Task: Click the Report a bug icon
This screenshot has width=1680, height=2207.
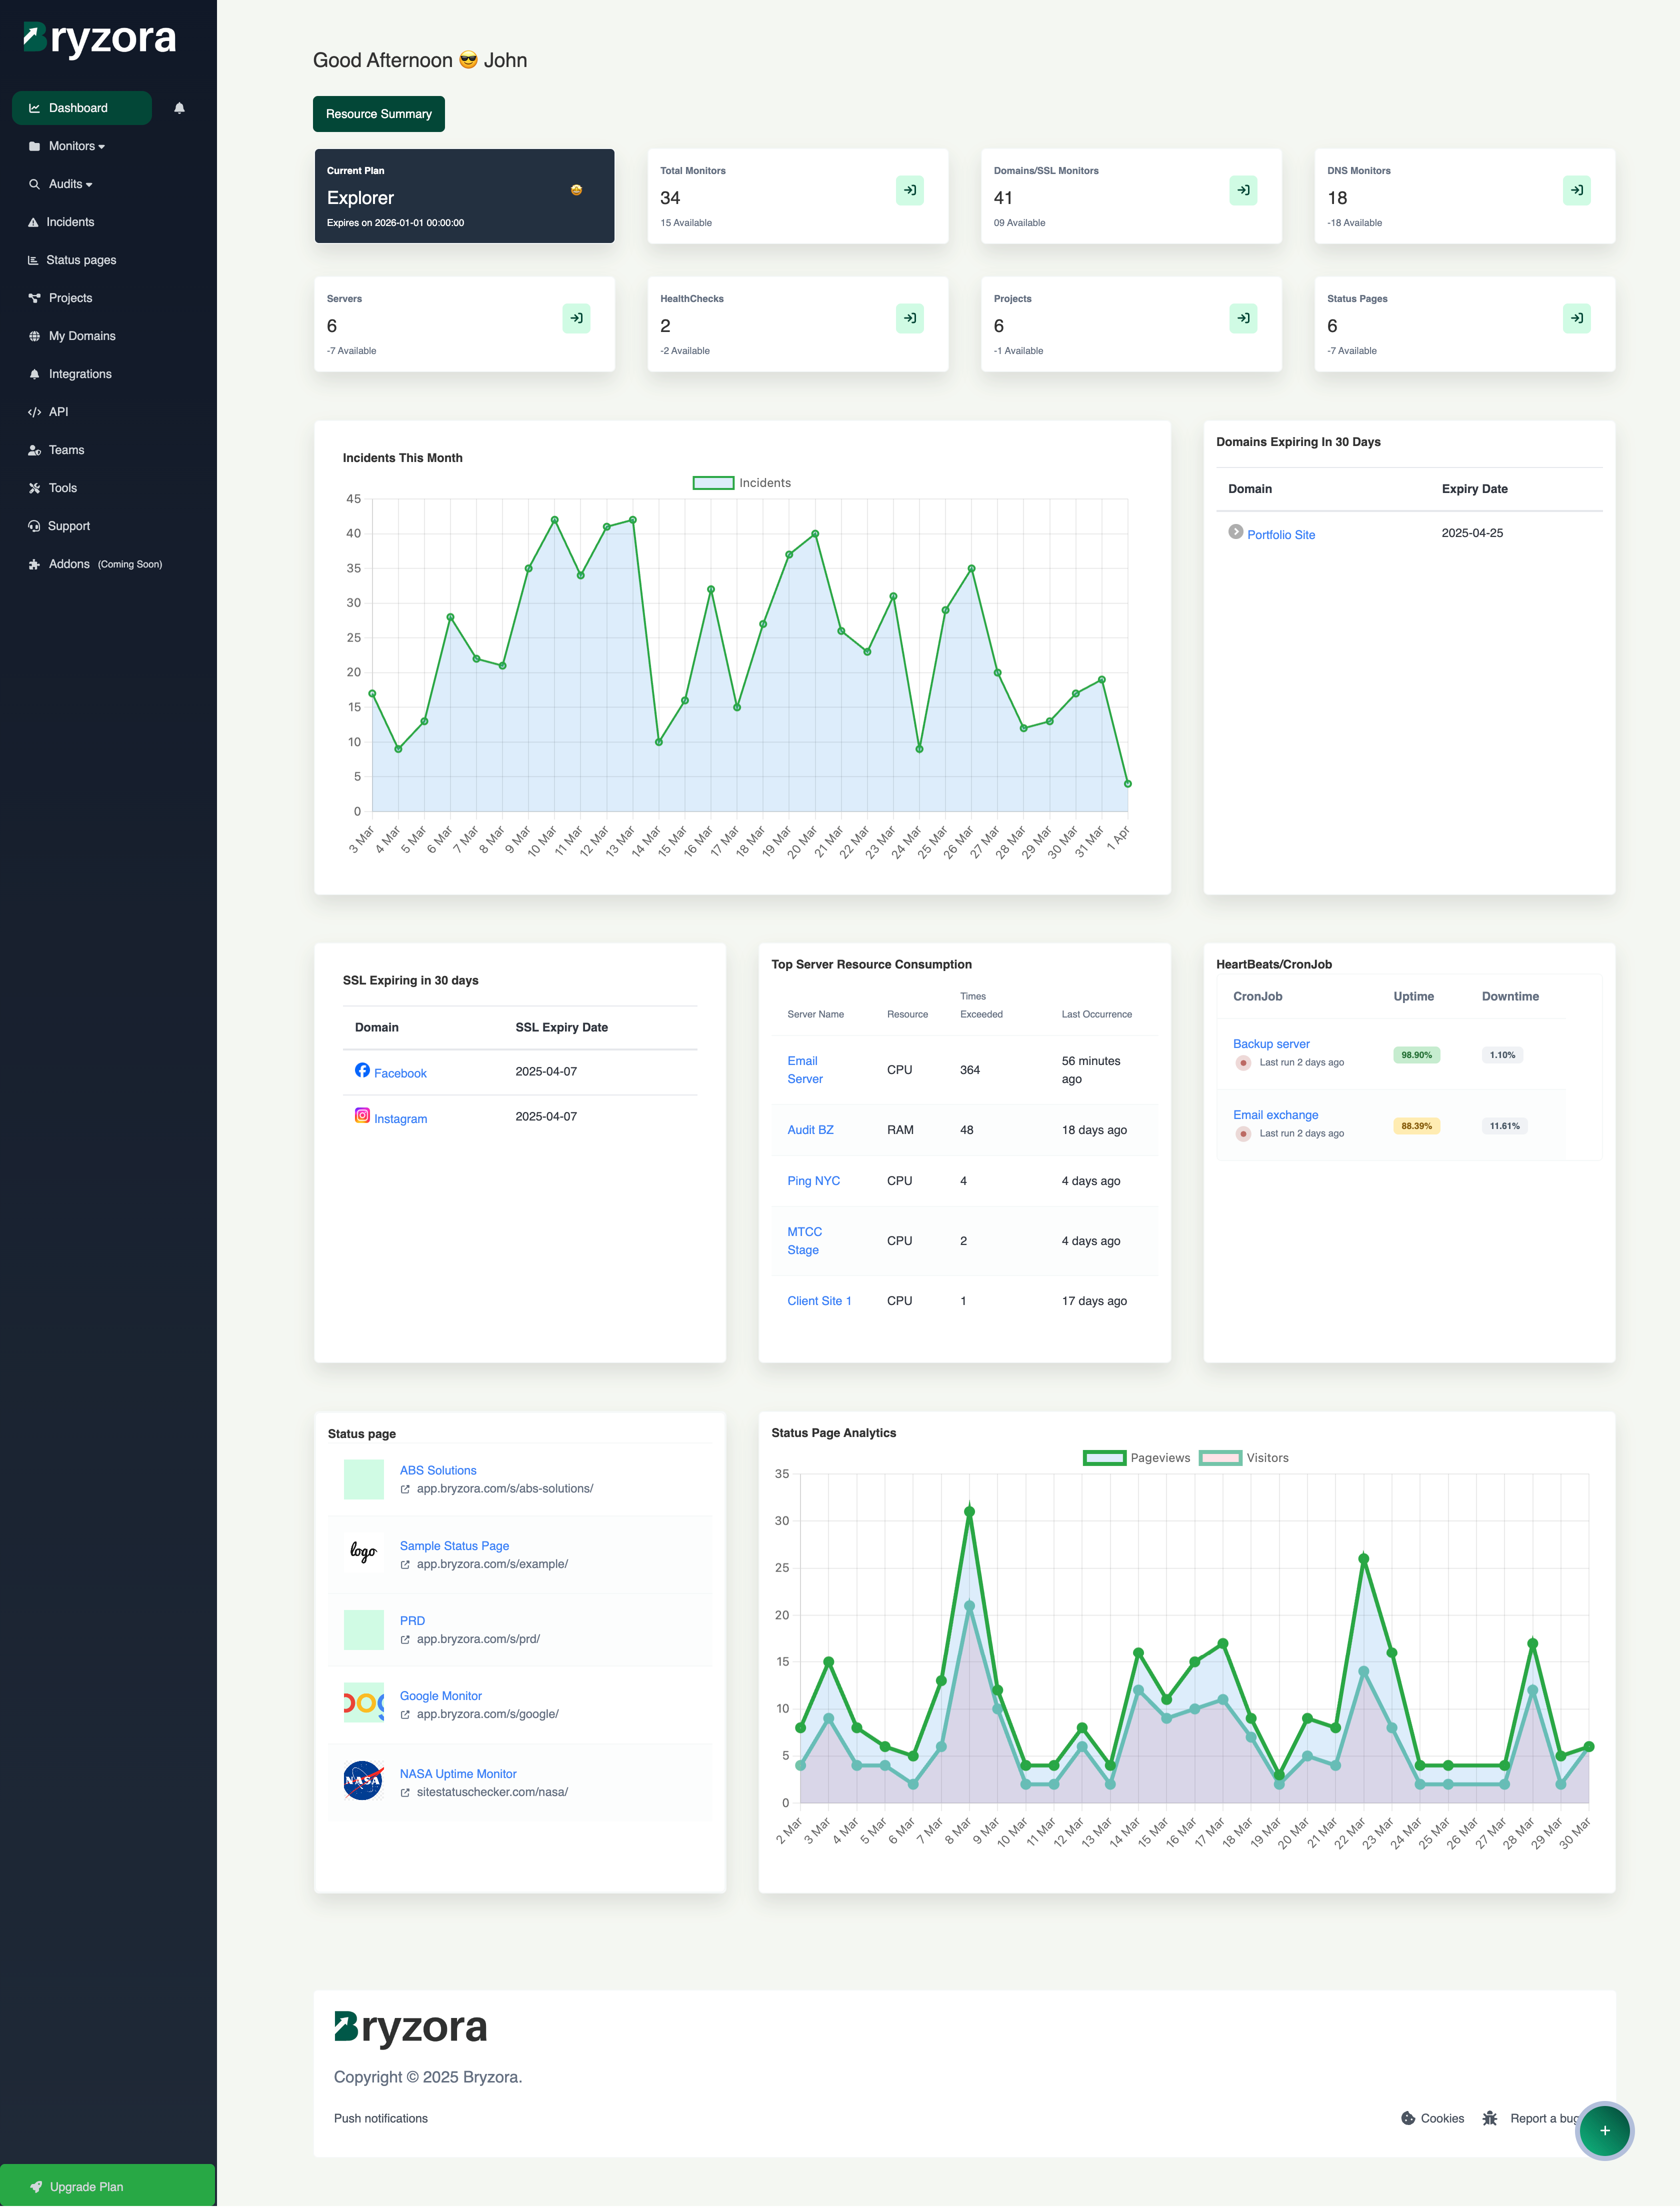Action: [1490, 2118]
